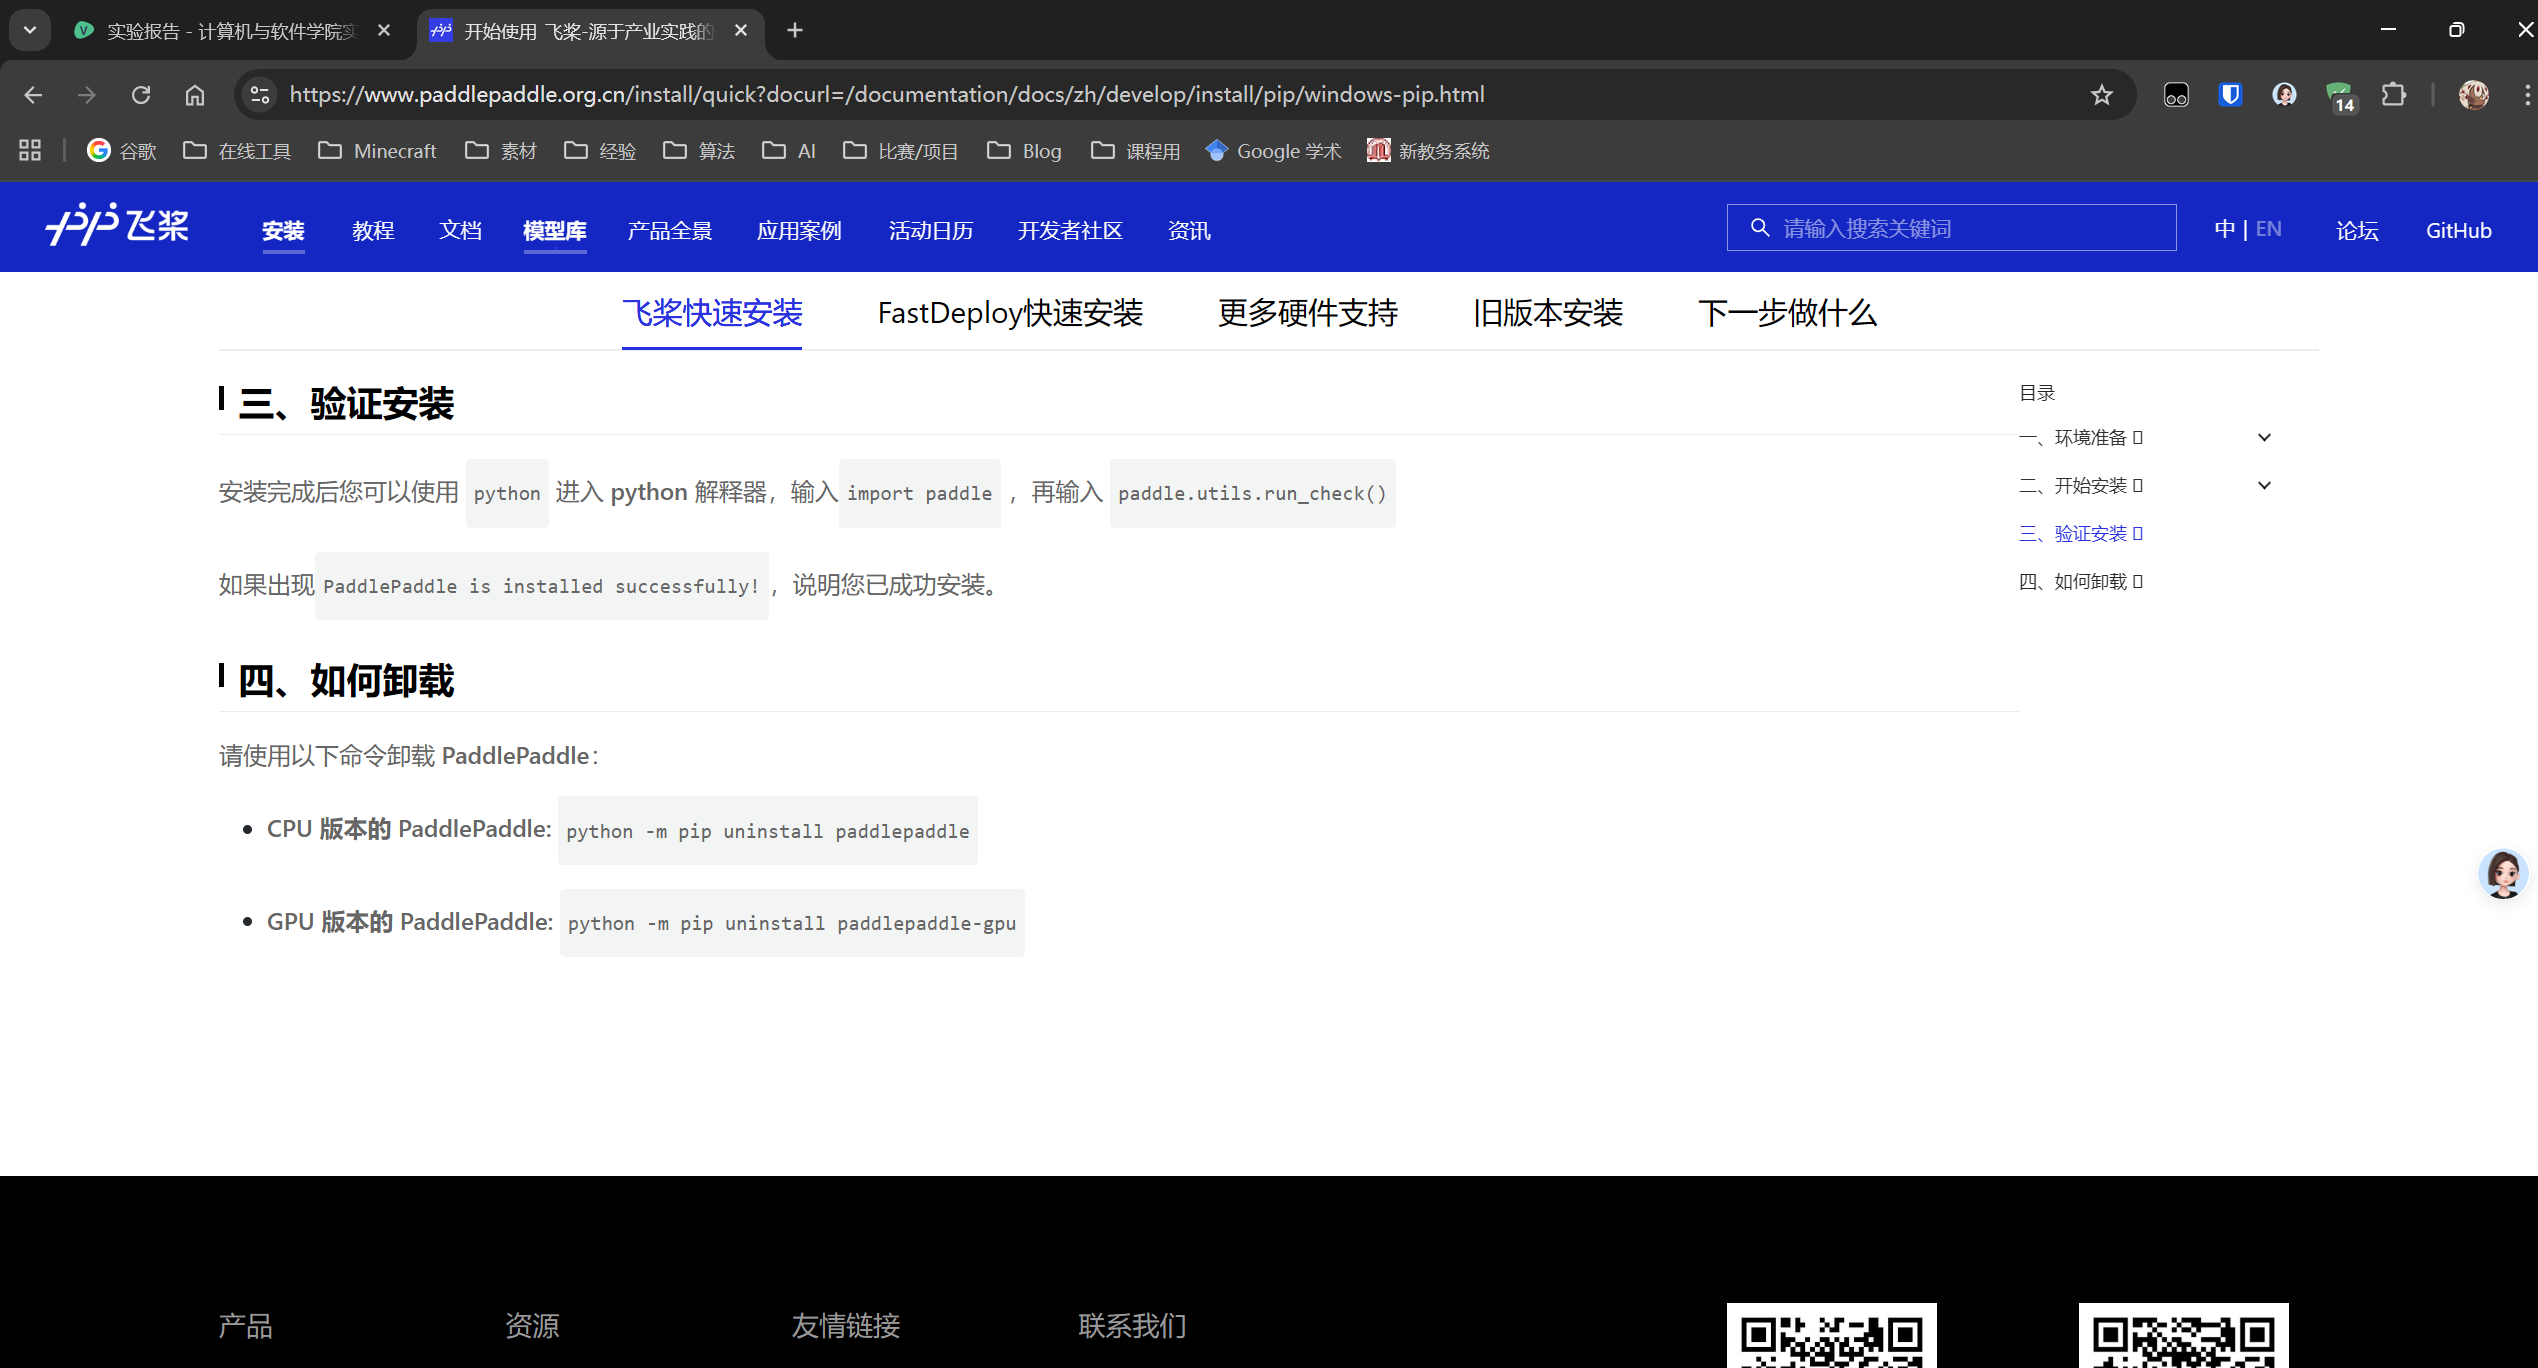Bookmark this page with the star icon
This screenshot has width=2538, height=1368.
(2100, 95)
